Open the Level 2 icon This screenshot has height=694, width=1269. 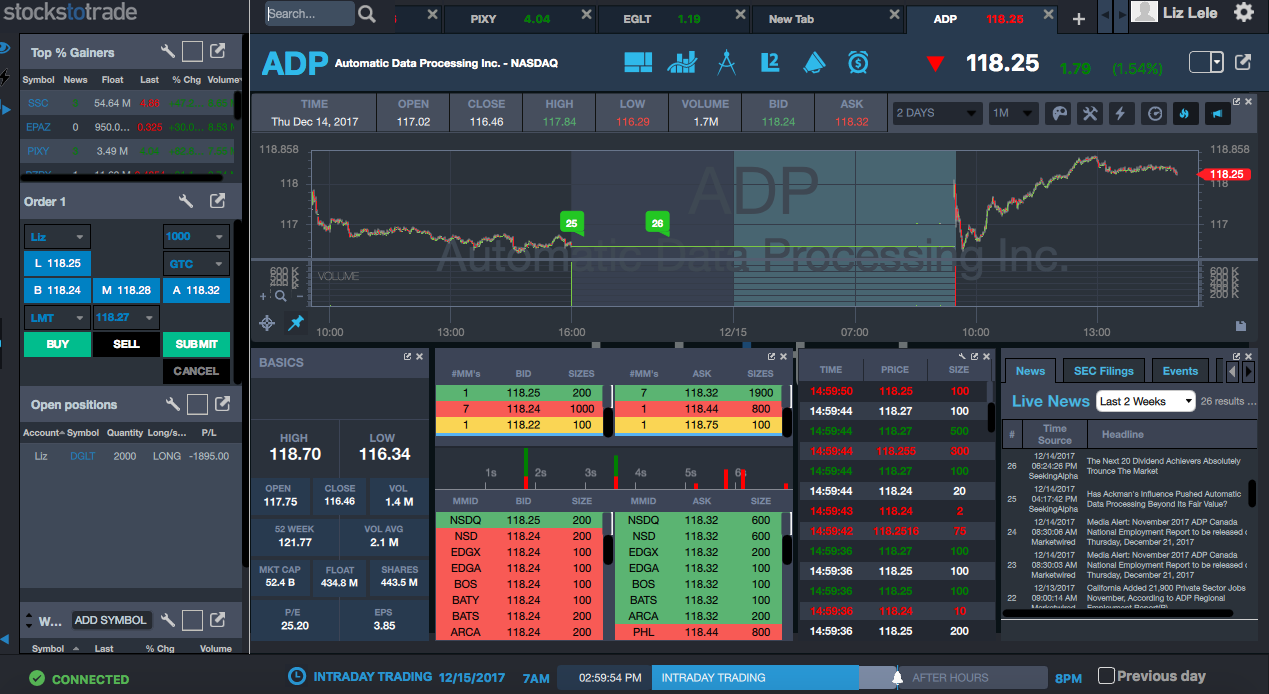[769, 63]
